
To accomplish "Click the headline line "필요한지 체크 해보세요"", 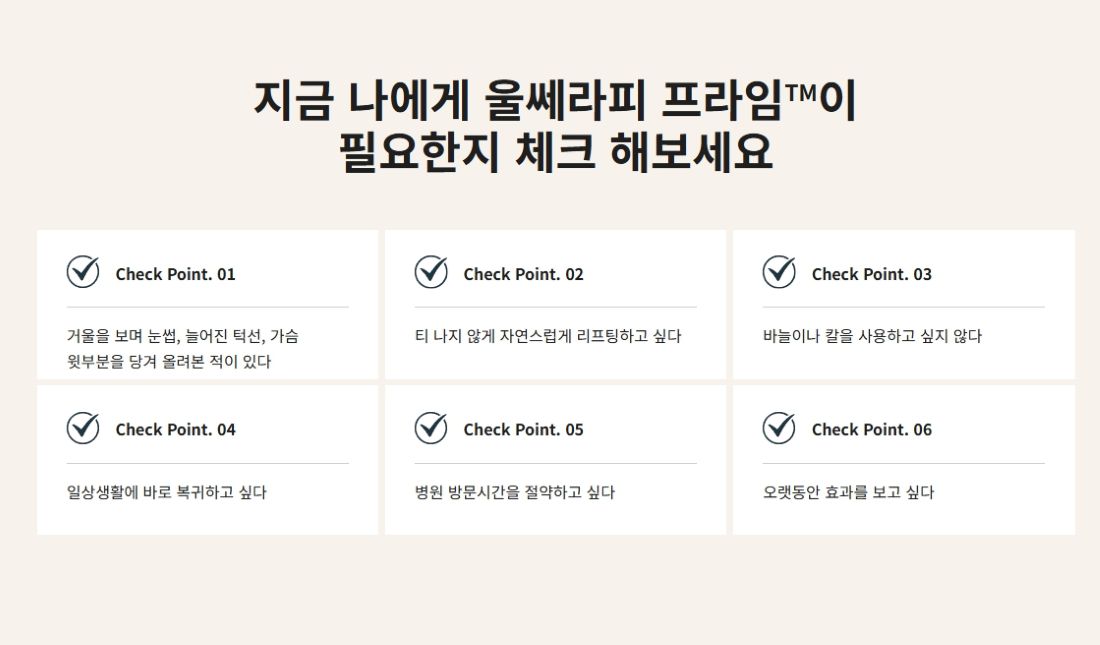I will click(x=555, y=152).
